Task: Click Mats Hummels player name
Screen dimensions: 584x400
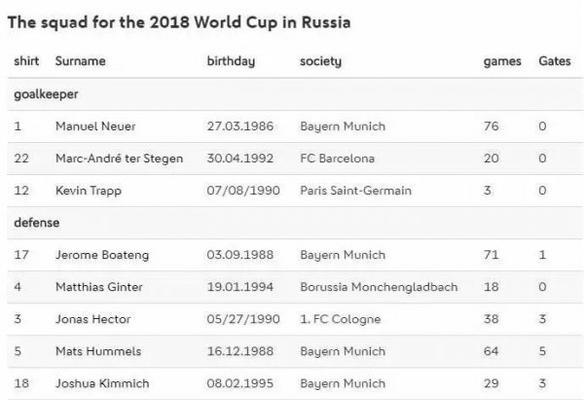Action: click(x=98, y=351)
